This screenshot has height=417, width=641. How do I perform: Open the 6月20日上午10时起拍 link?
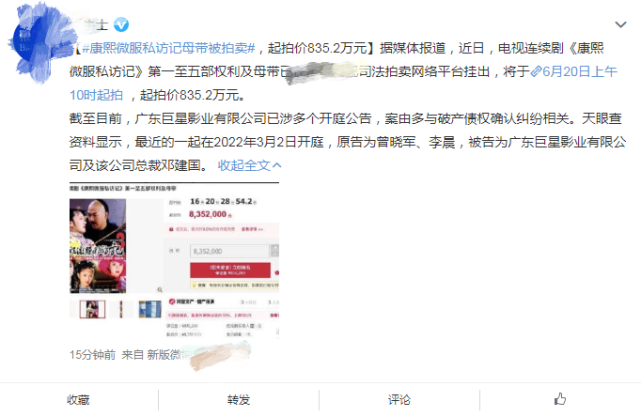[x=343, y=83]
